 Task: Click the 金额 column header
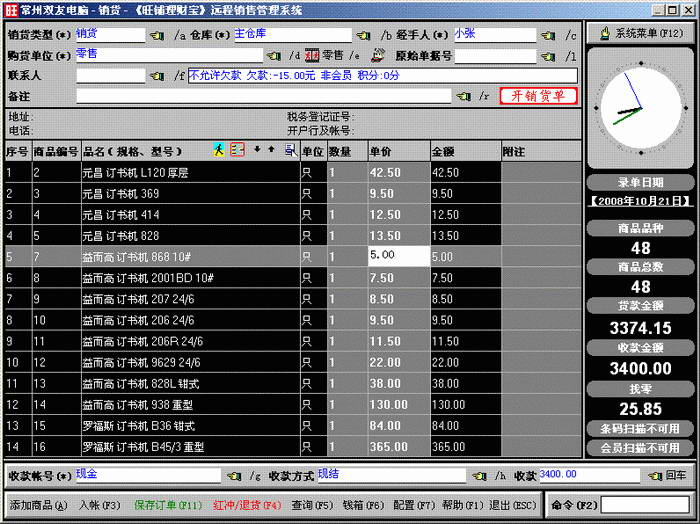click(x=466, y=152)
